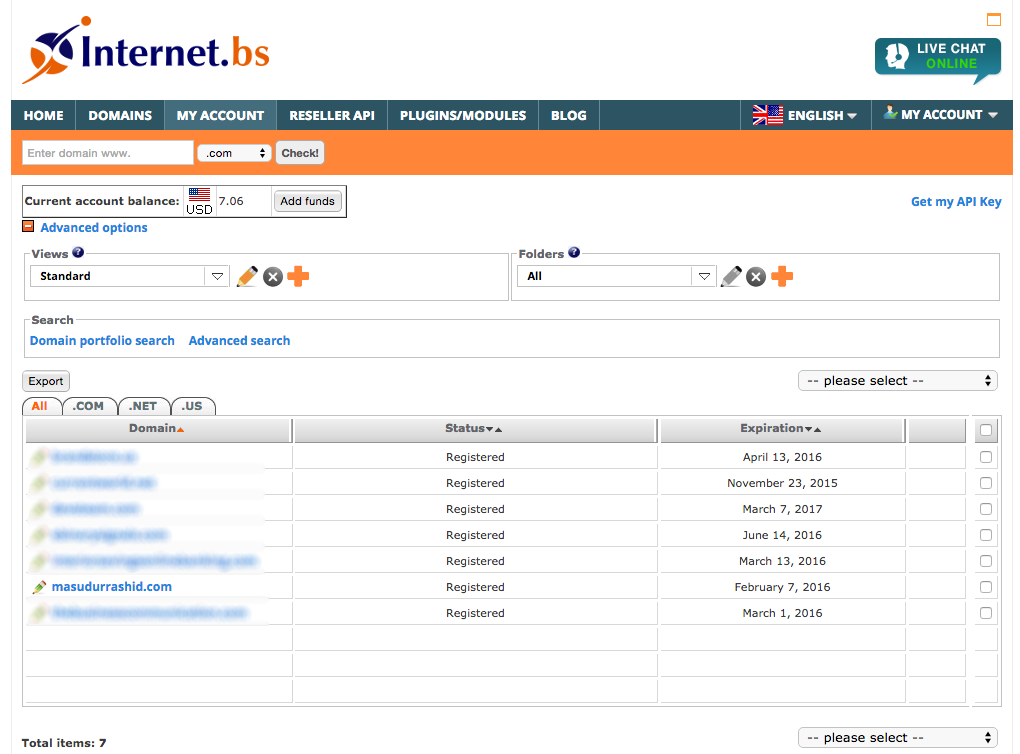Click the delete X icon in Views
The image size is (1020, 754).
273,277
